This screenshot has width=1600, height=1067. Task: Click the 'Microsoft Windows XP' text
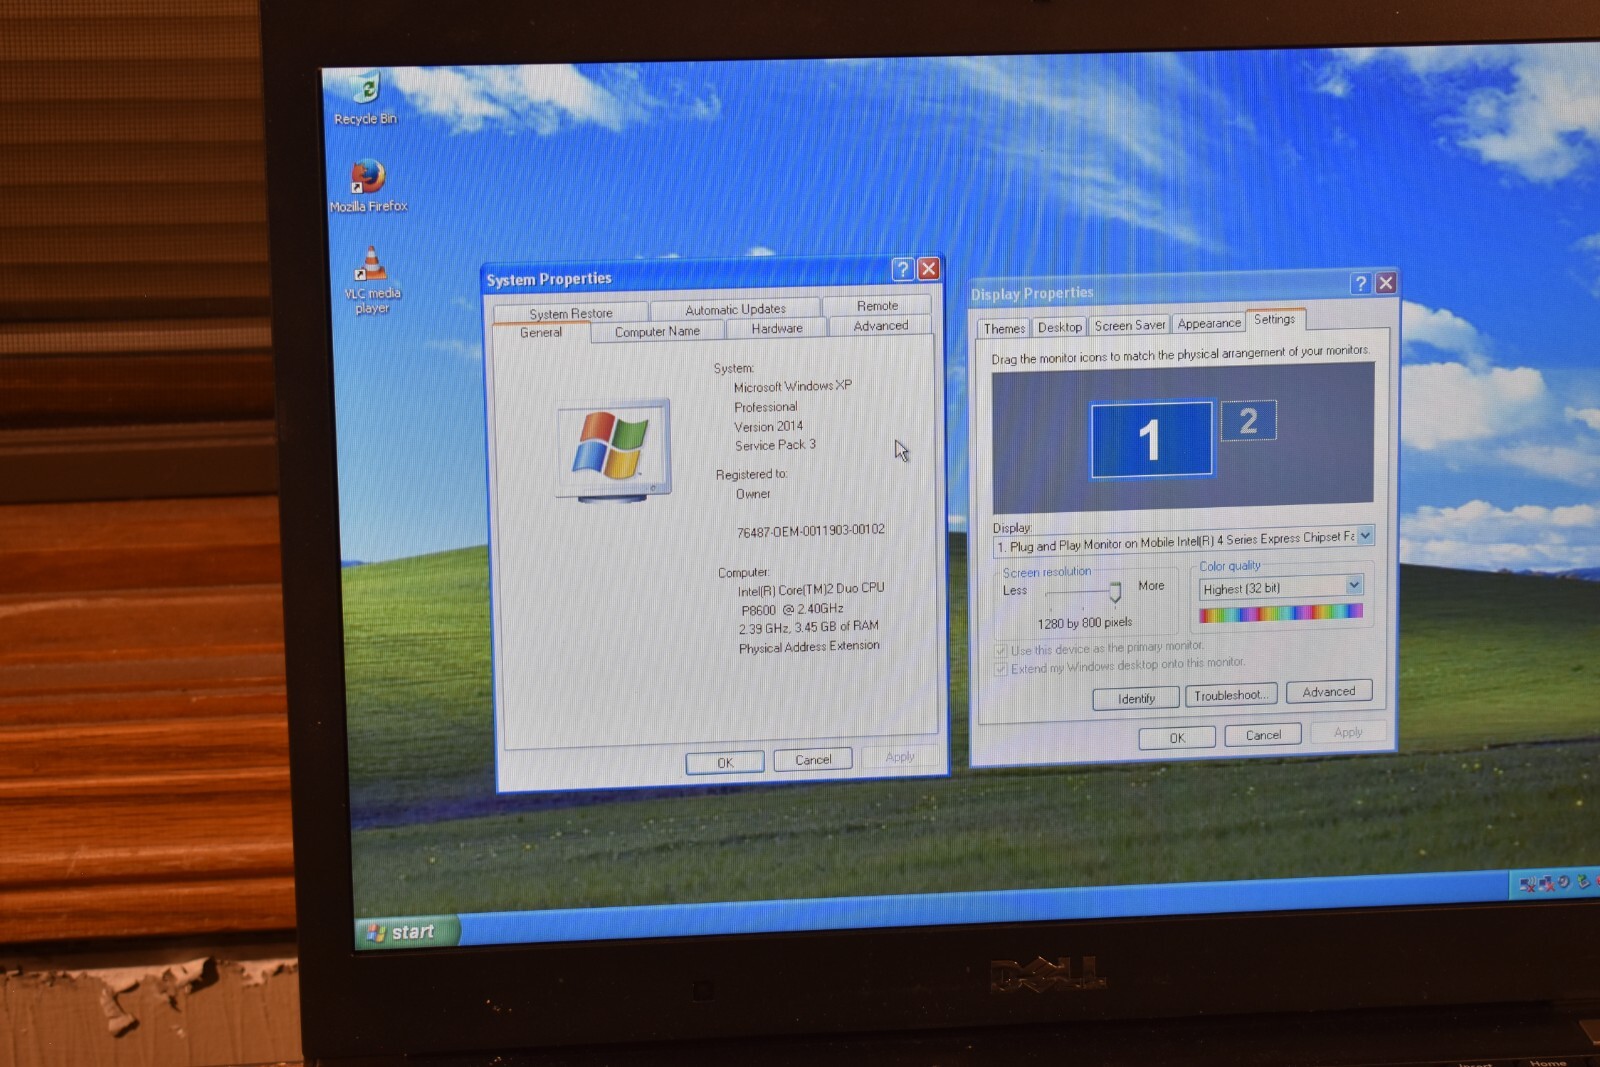tap(792, 386)
